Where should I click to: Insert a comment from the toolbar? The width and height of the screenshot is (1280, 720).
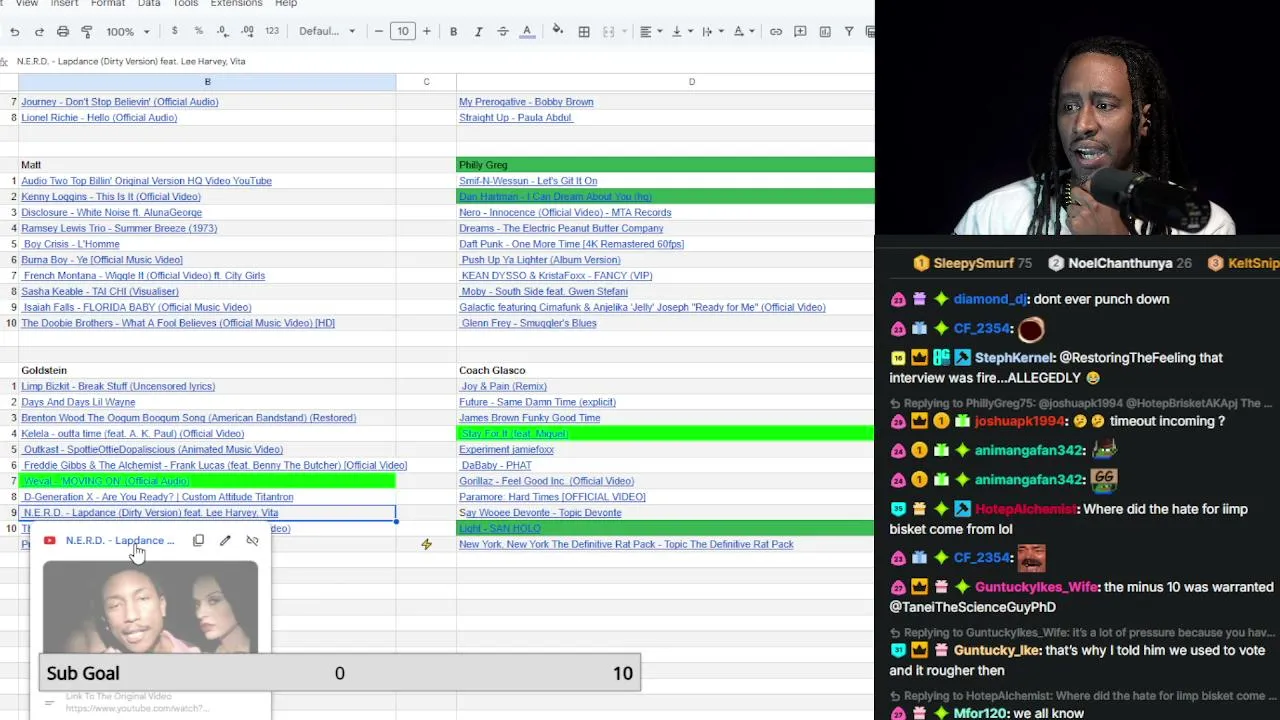[x=800, y=32]
